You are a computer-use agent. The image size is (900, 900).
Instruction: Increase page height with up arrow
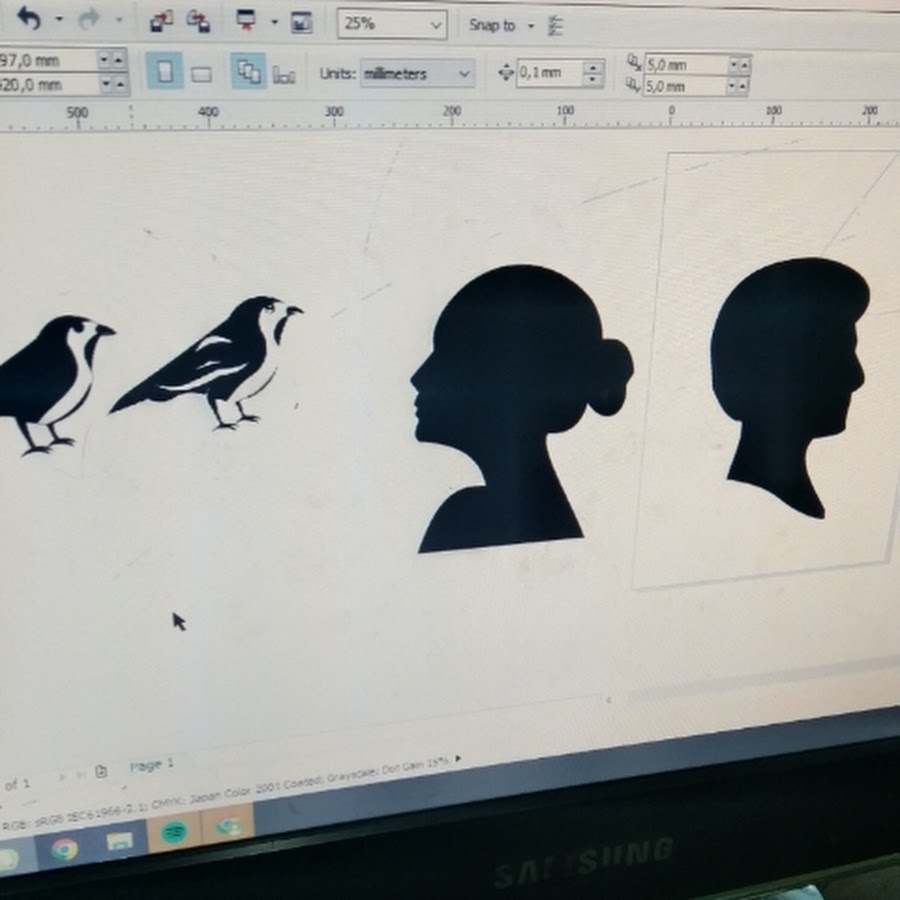tap(119, 84)
